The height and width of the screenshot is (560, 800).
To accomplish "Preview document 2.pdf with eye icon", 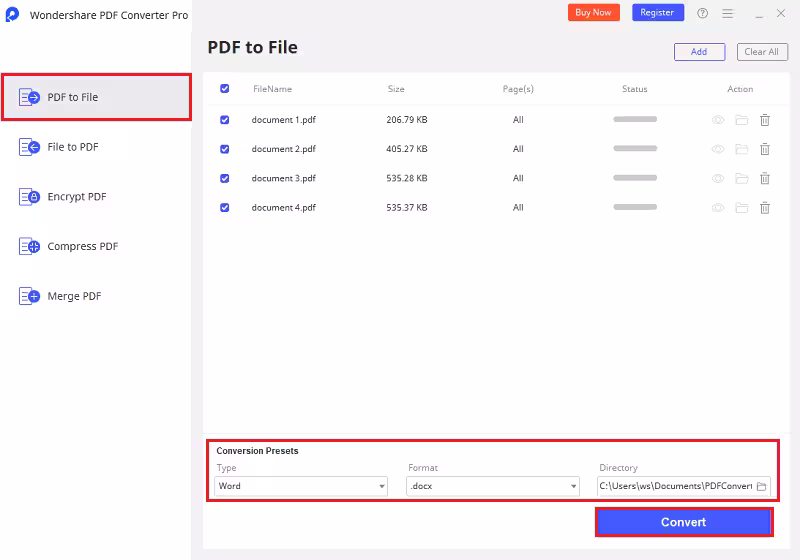I will pos(718,149).
